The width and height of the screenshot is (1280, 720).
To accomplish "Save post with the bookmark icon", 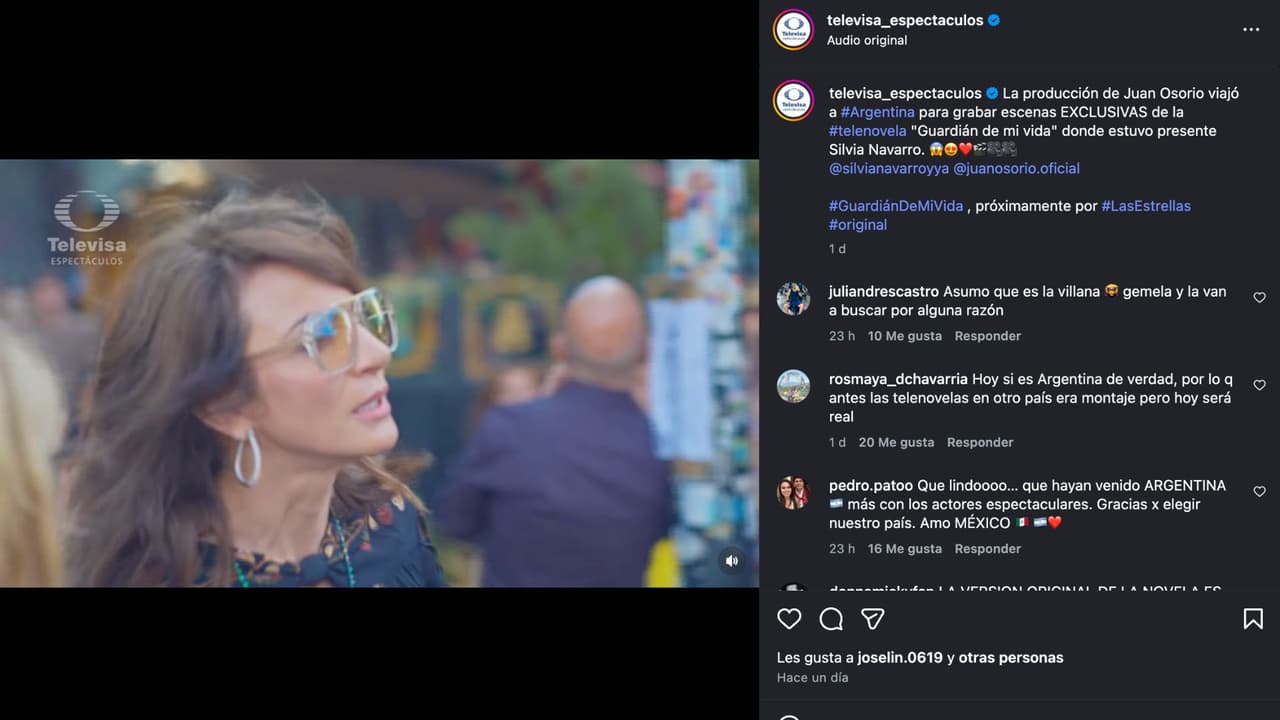I will (1252, 619).
